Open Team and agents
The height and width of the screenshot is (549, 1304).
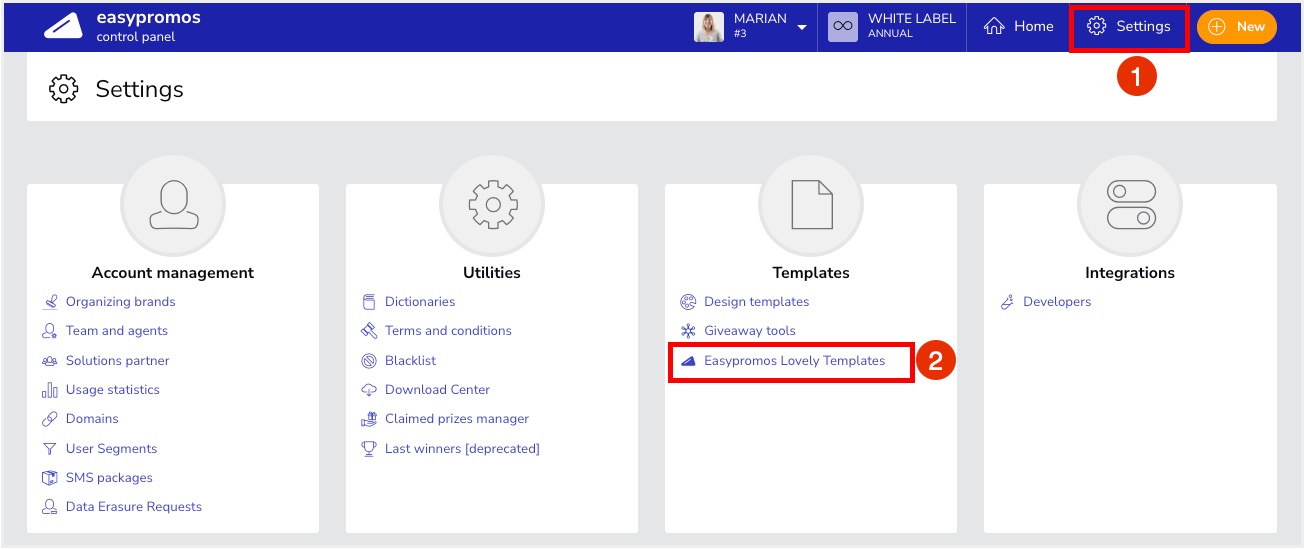(116, 331)
